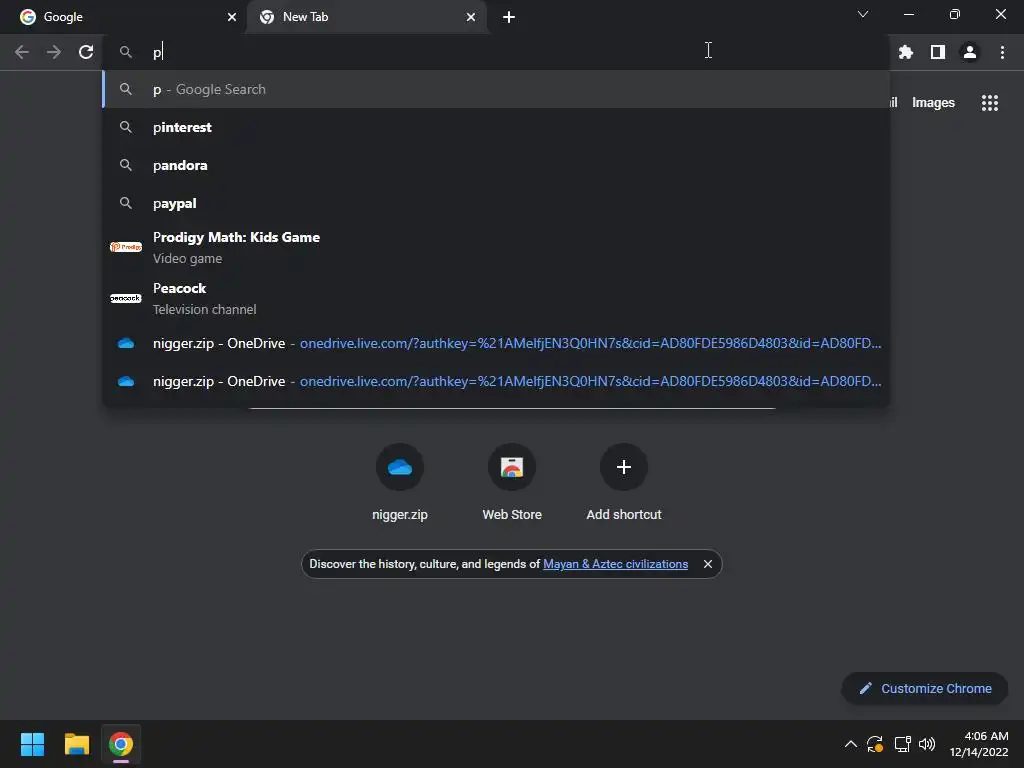Choose the 'p - Google Search' suggestion
Viewport: 1024px width, 768px height.
pyautogui.click(x=496, y=89)
